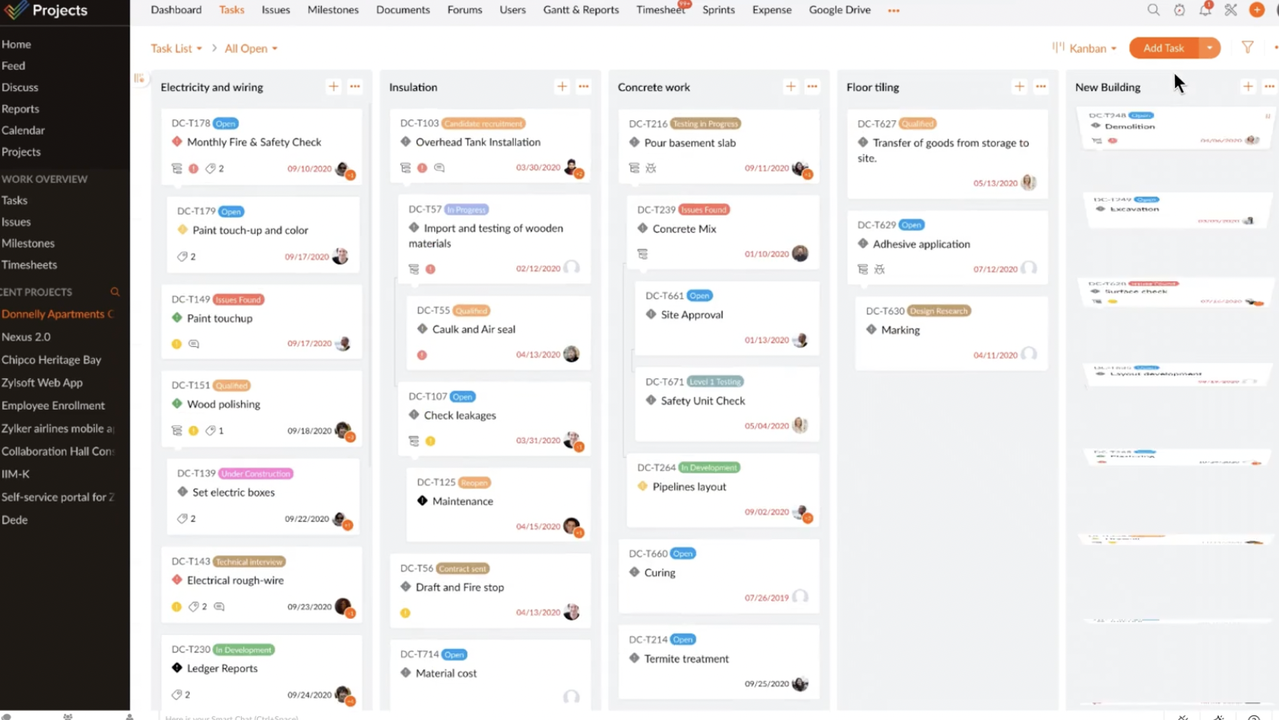The height and width of the screenshot is (720, 1279).
Task: Open the filter funnel icon
Action: (x=1247, y=47)
